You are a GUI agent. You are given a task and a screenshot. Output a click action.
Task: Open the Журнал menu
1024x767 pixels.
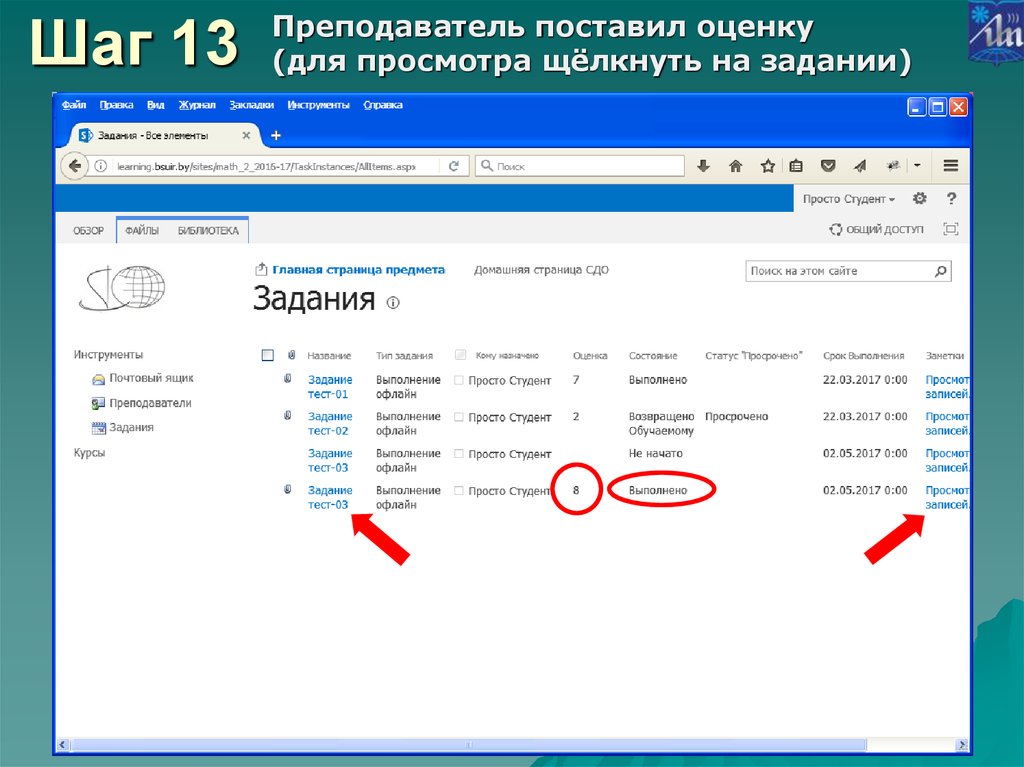200,104
